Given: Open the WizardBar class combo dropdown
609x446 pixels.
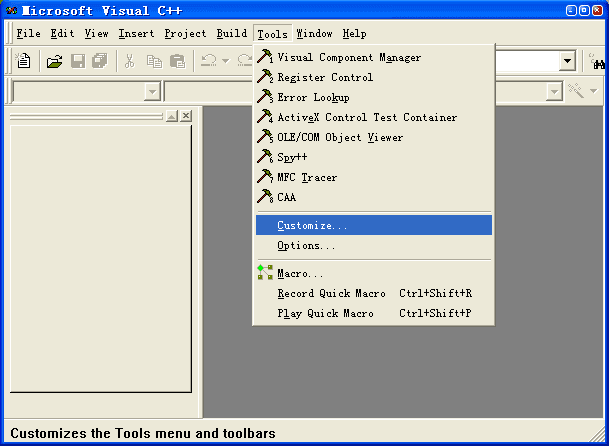Looking at the screenshot, I should point(152,92).
